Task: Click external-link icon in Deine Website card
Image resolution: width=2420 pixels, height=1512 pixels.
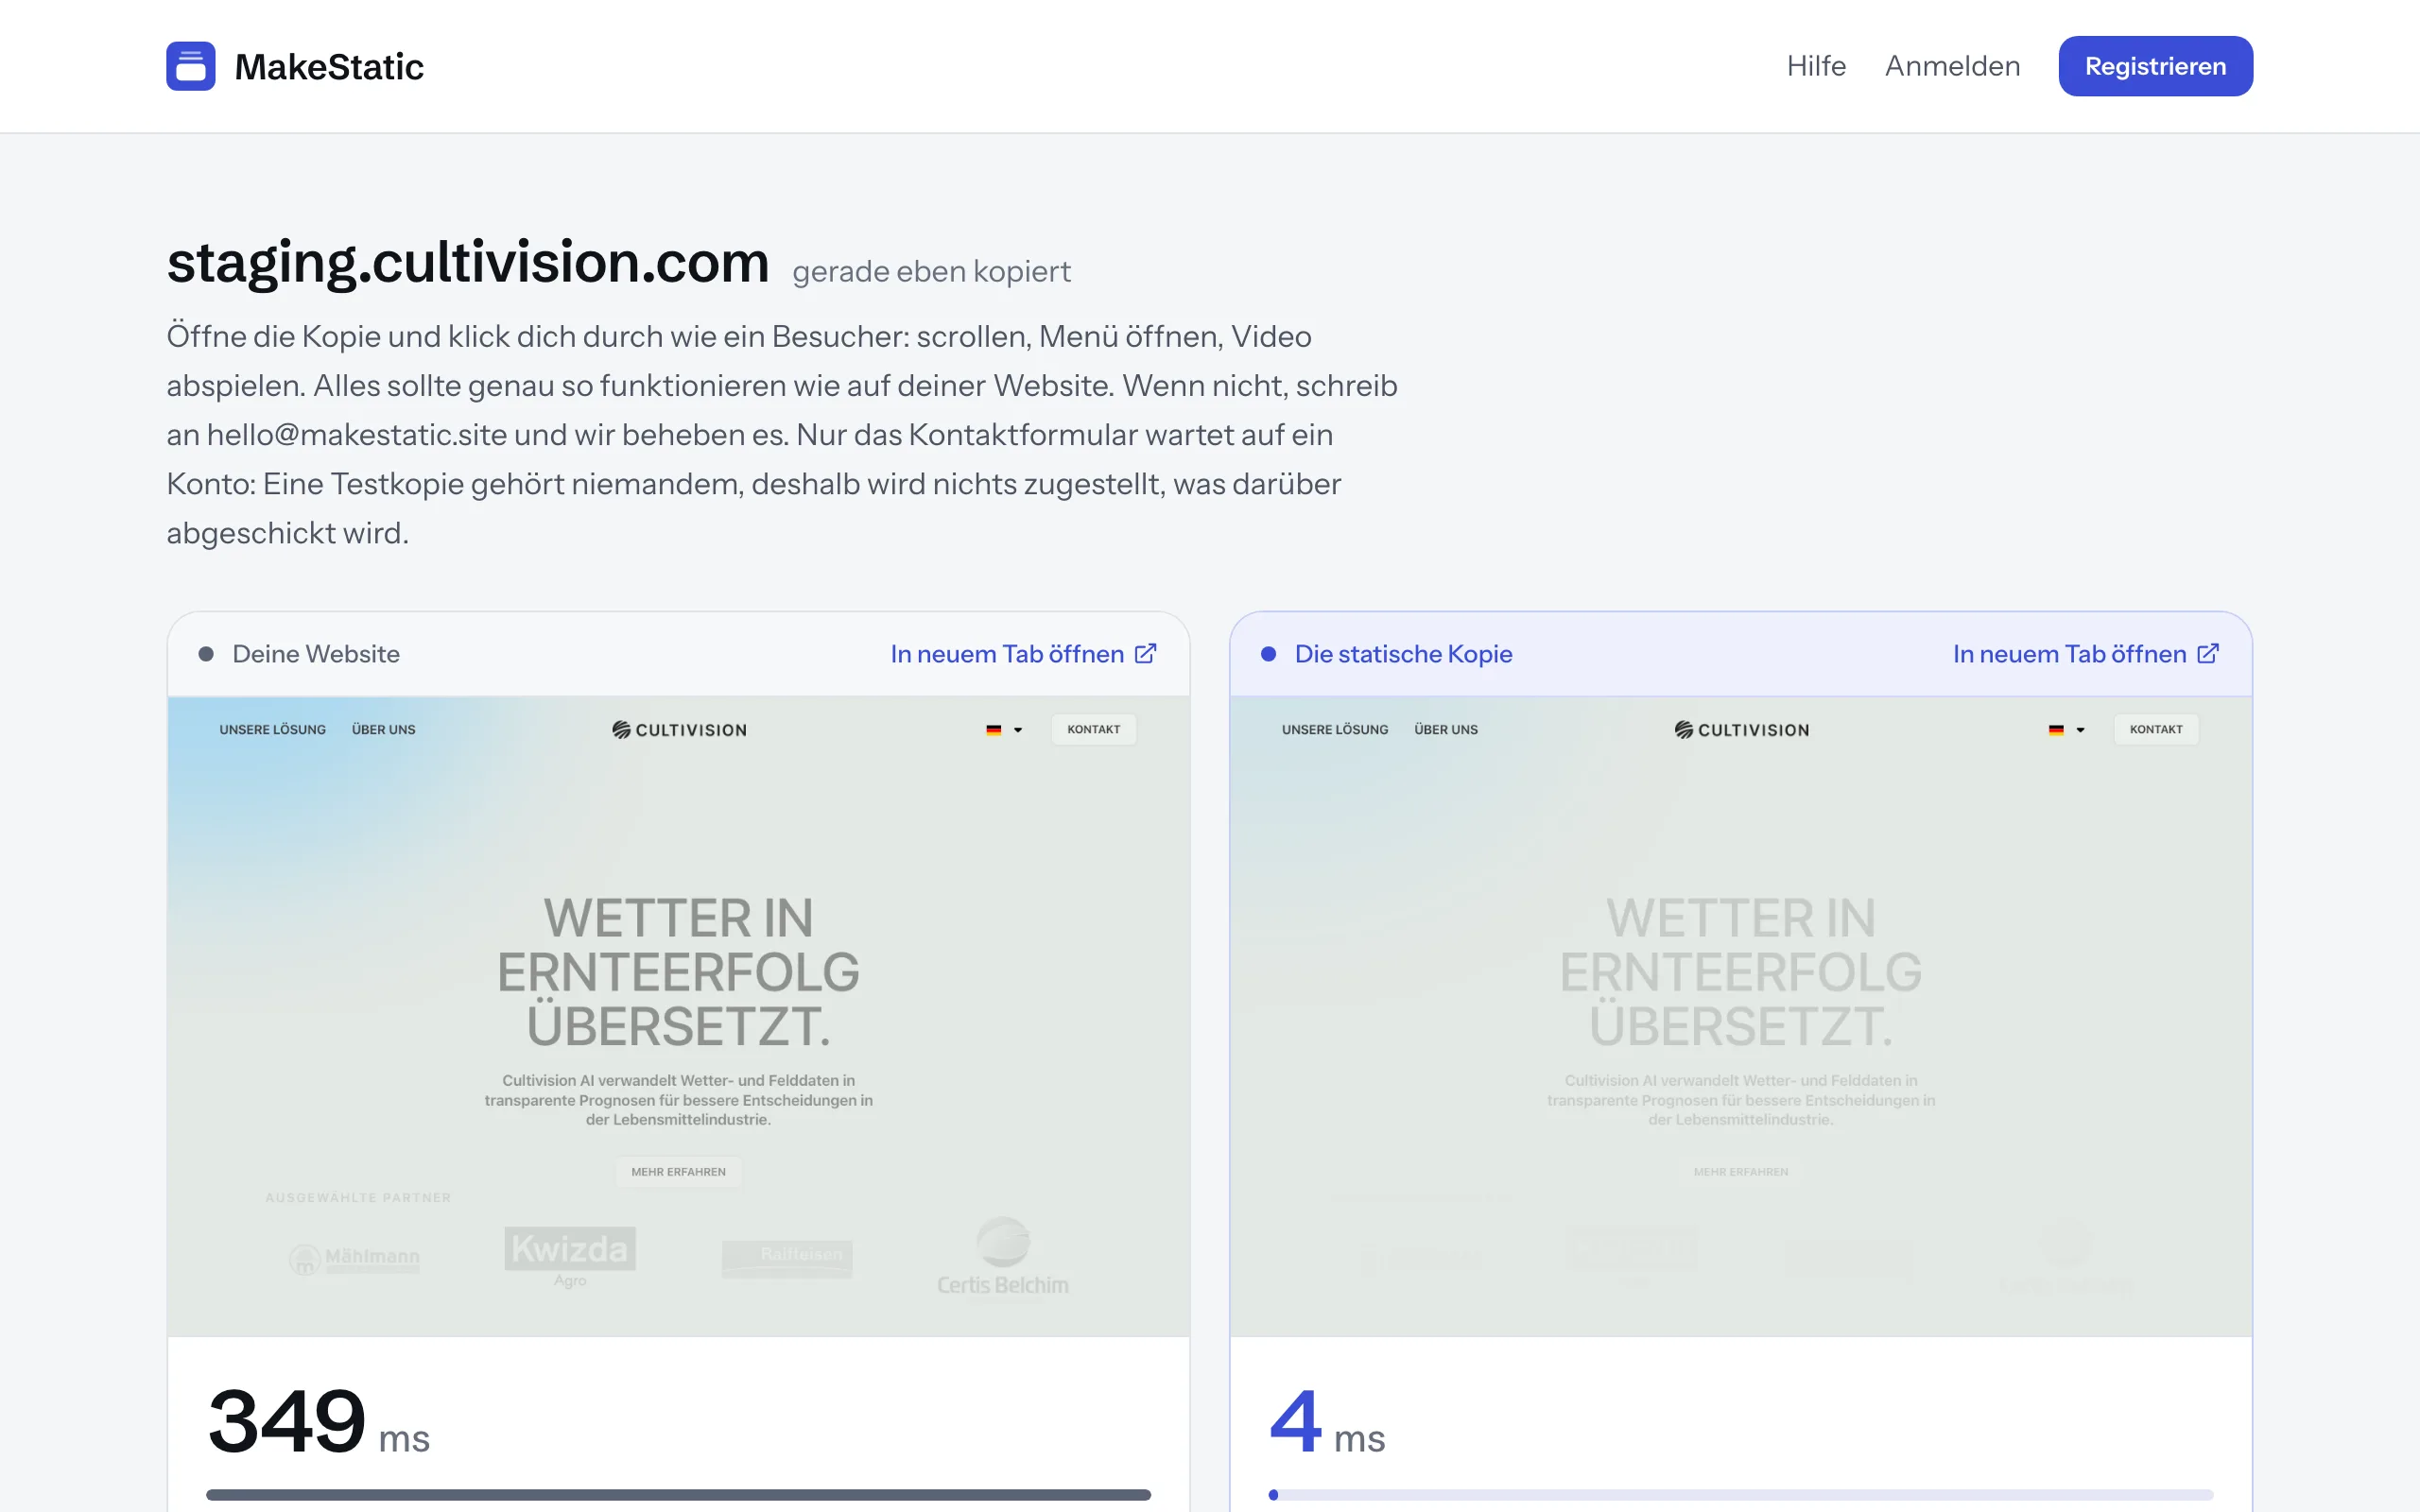Action: [x=1145, y=654]
